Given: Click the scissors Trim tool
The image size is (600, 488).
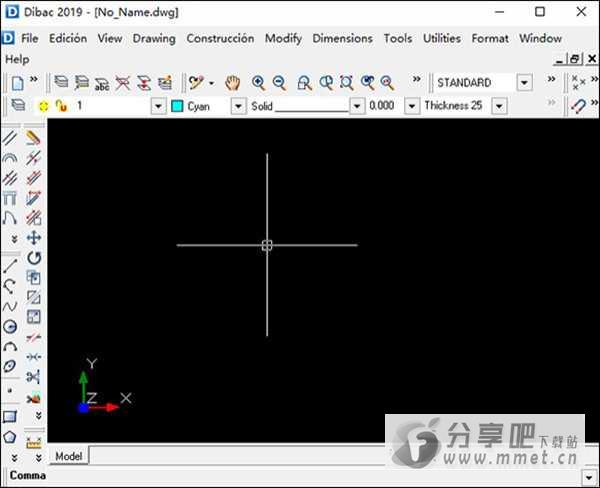Looking at the screenshot, I should [x=34, y=377].
